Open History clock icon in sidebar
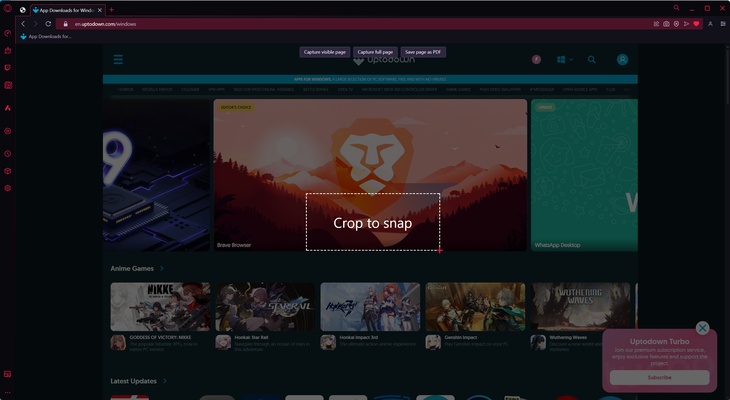Viewport: 730px width, 400px height. coord(7,154)
